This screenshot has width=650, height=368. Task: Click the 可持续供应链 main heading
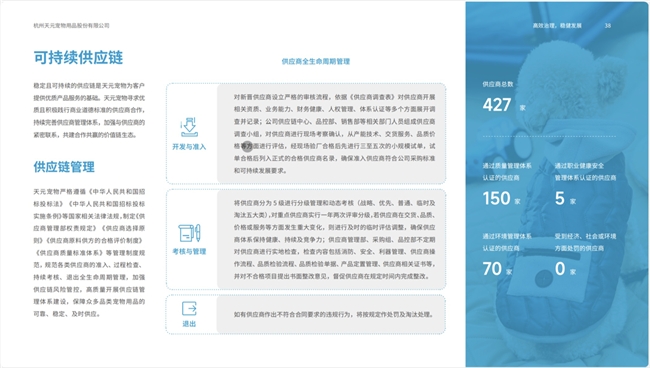(78, 58)
